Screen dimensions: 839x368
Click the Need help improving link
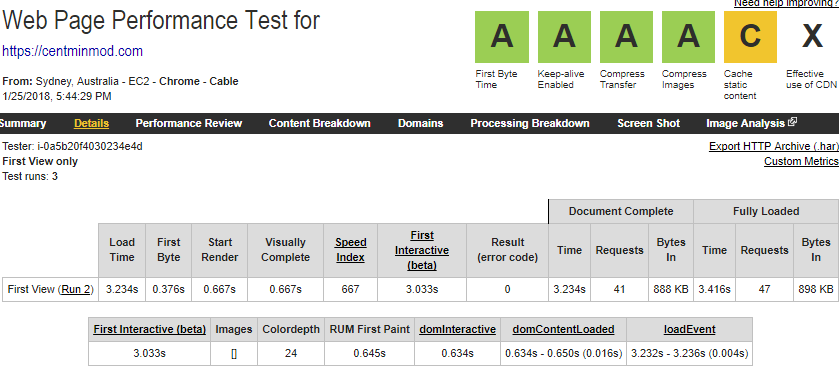[x=786, y=4]
